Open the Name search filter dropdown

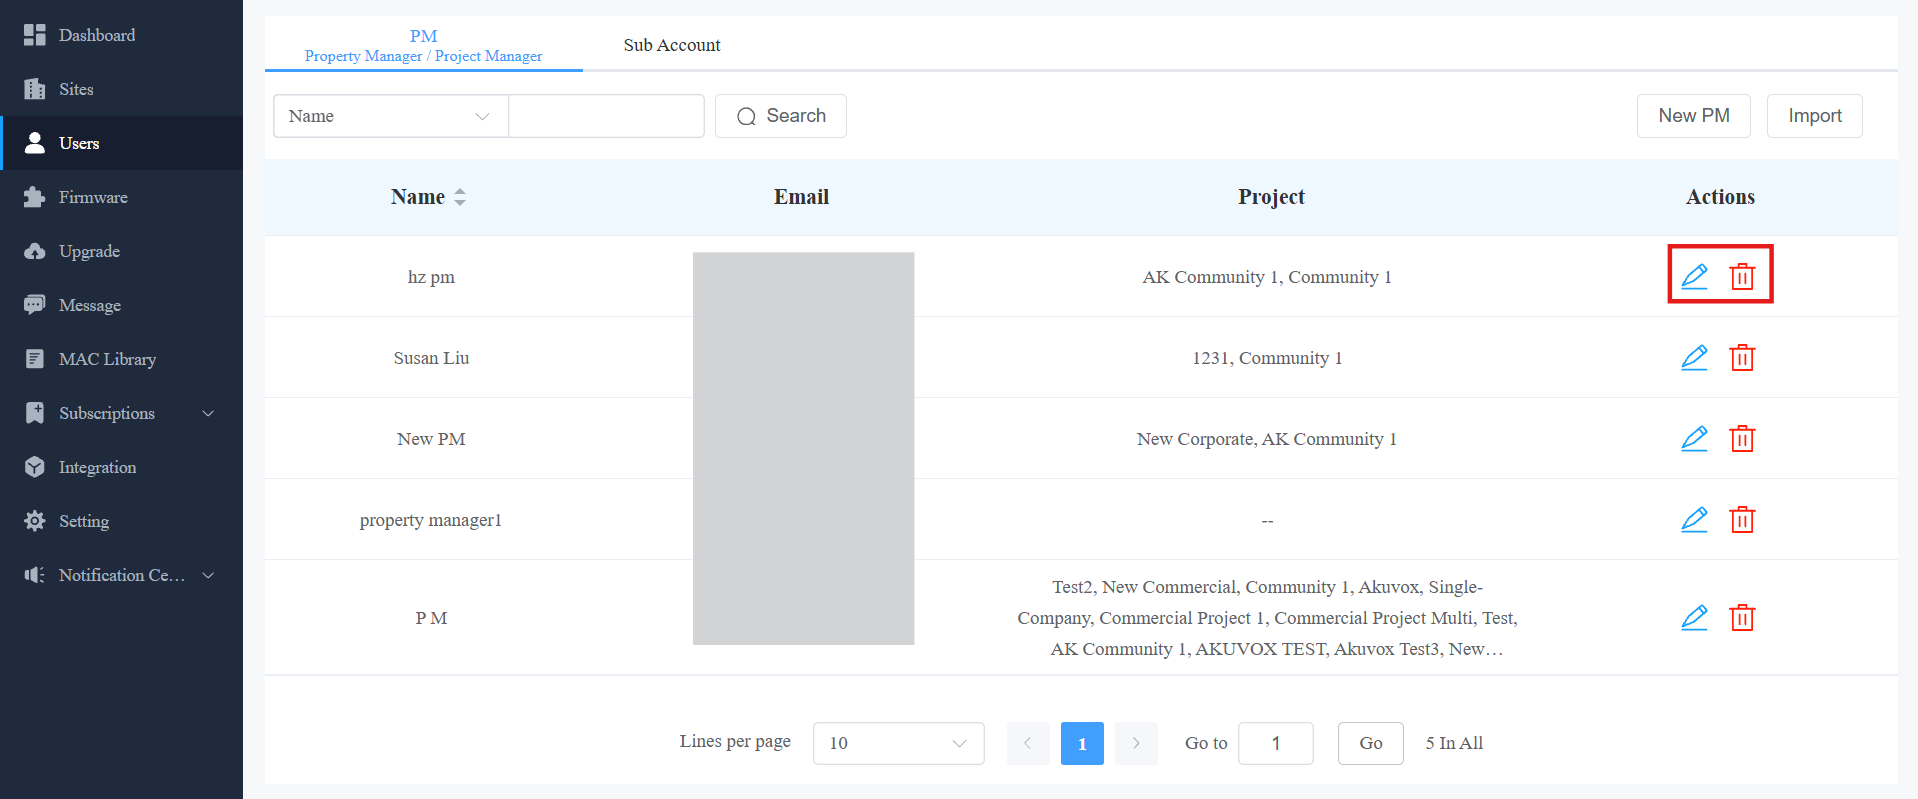tap(391, 116)
